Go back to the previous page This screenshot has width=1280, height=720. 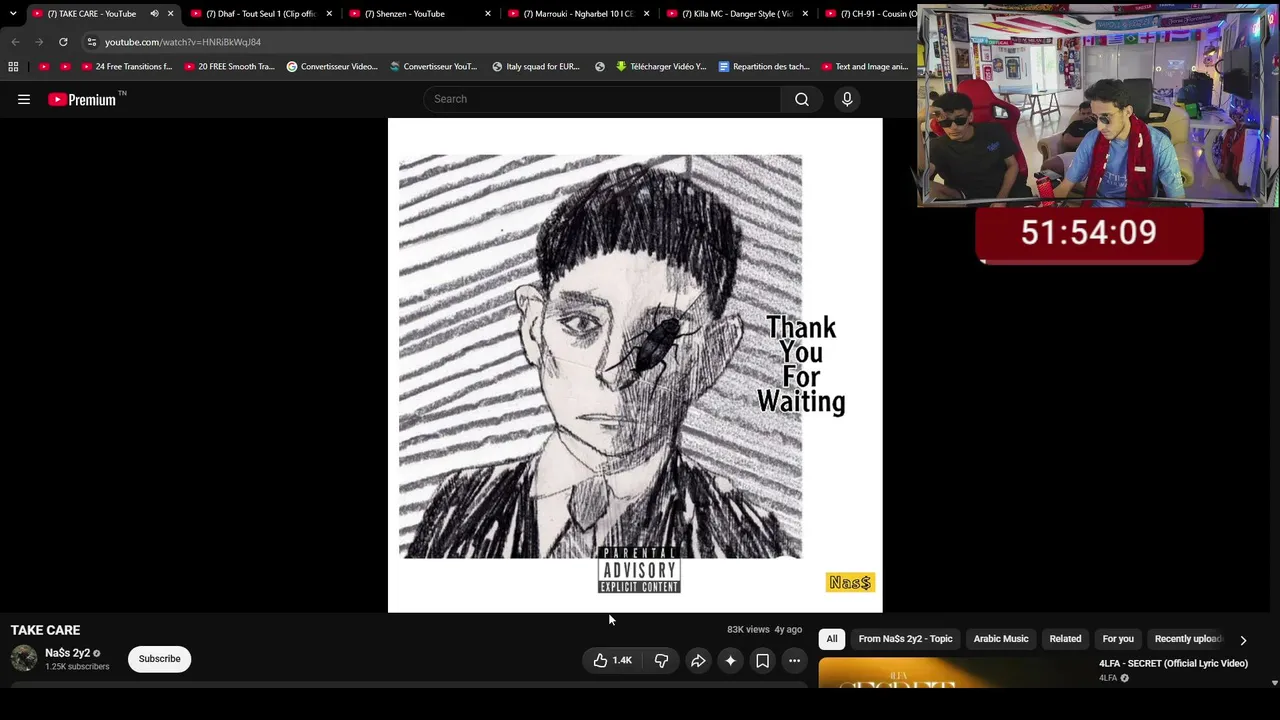(x=15, y=42)
